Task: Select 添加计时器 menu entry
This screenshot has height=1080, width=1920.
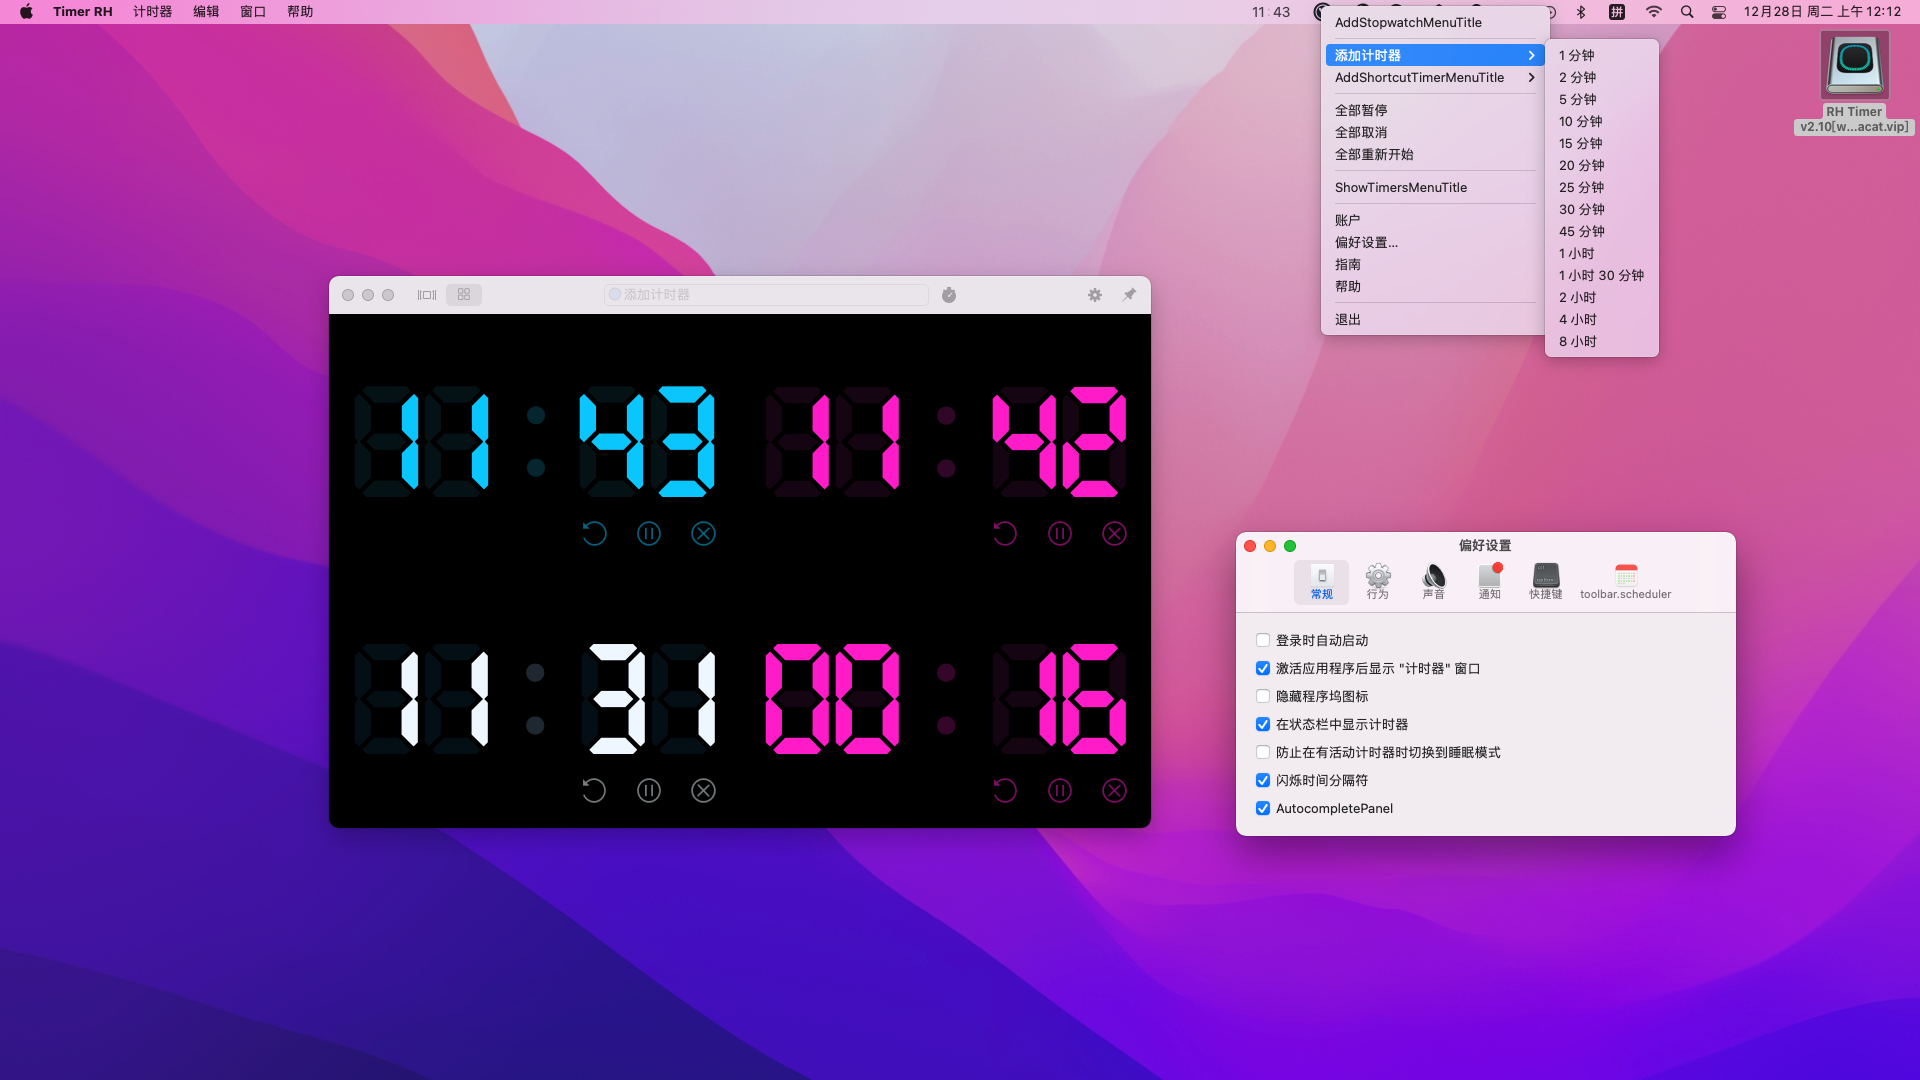Action: click(x=1435, y=56)
